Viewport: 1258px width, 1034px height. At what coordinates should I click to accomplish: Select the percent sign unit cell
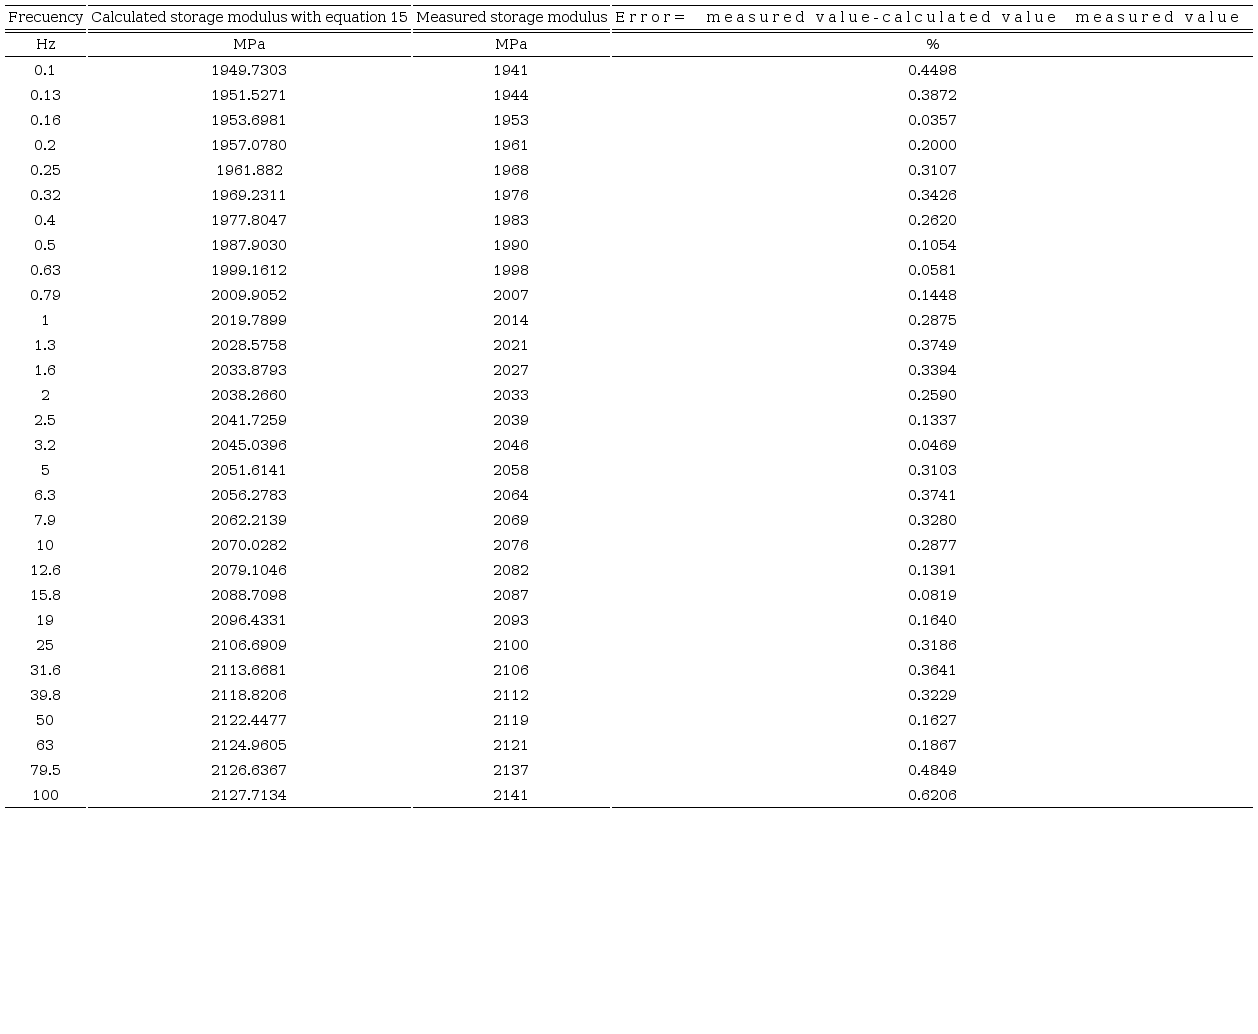pyautogui.click(x=932, y=44)
